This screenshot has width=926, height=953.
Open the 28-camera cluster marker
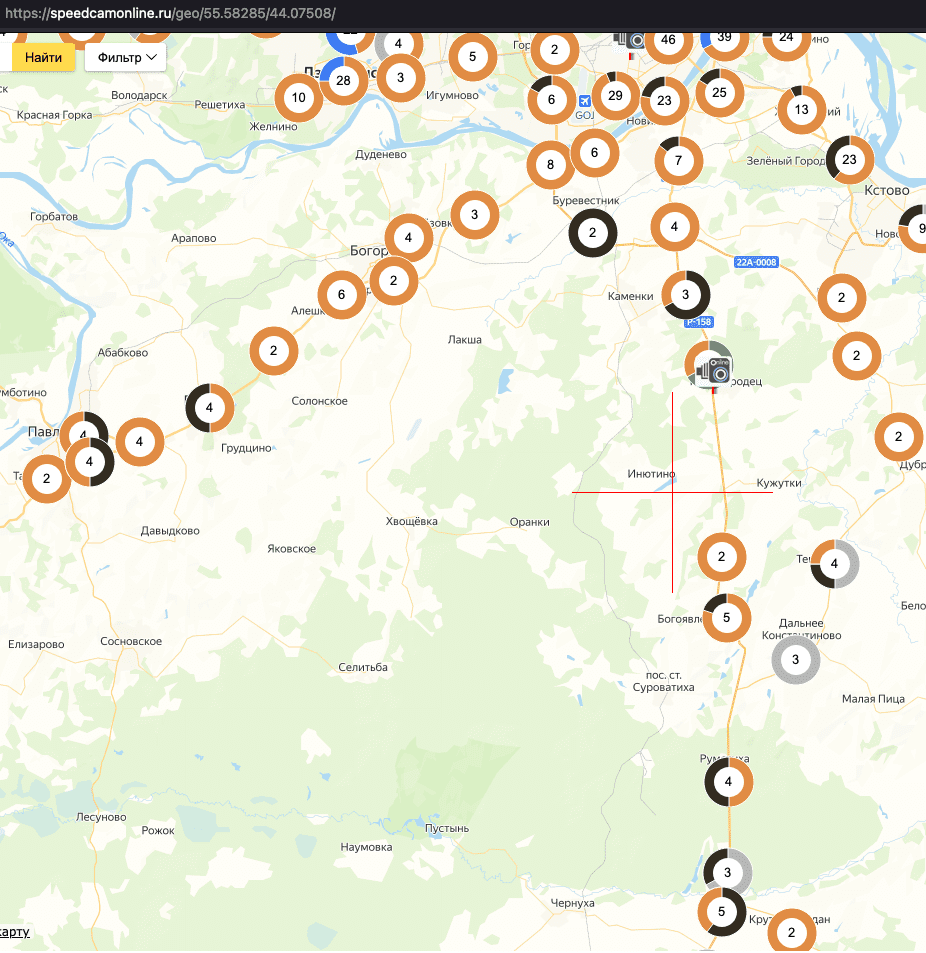click(x=343, y=80)
